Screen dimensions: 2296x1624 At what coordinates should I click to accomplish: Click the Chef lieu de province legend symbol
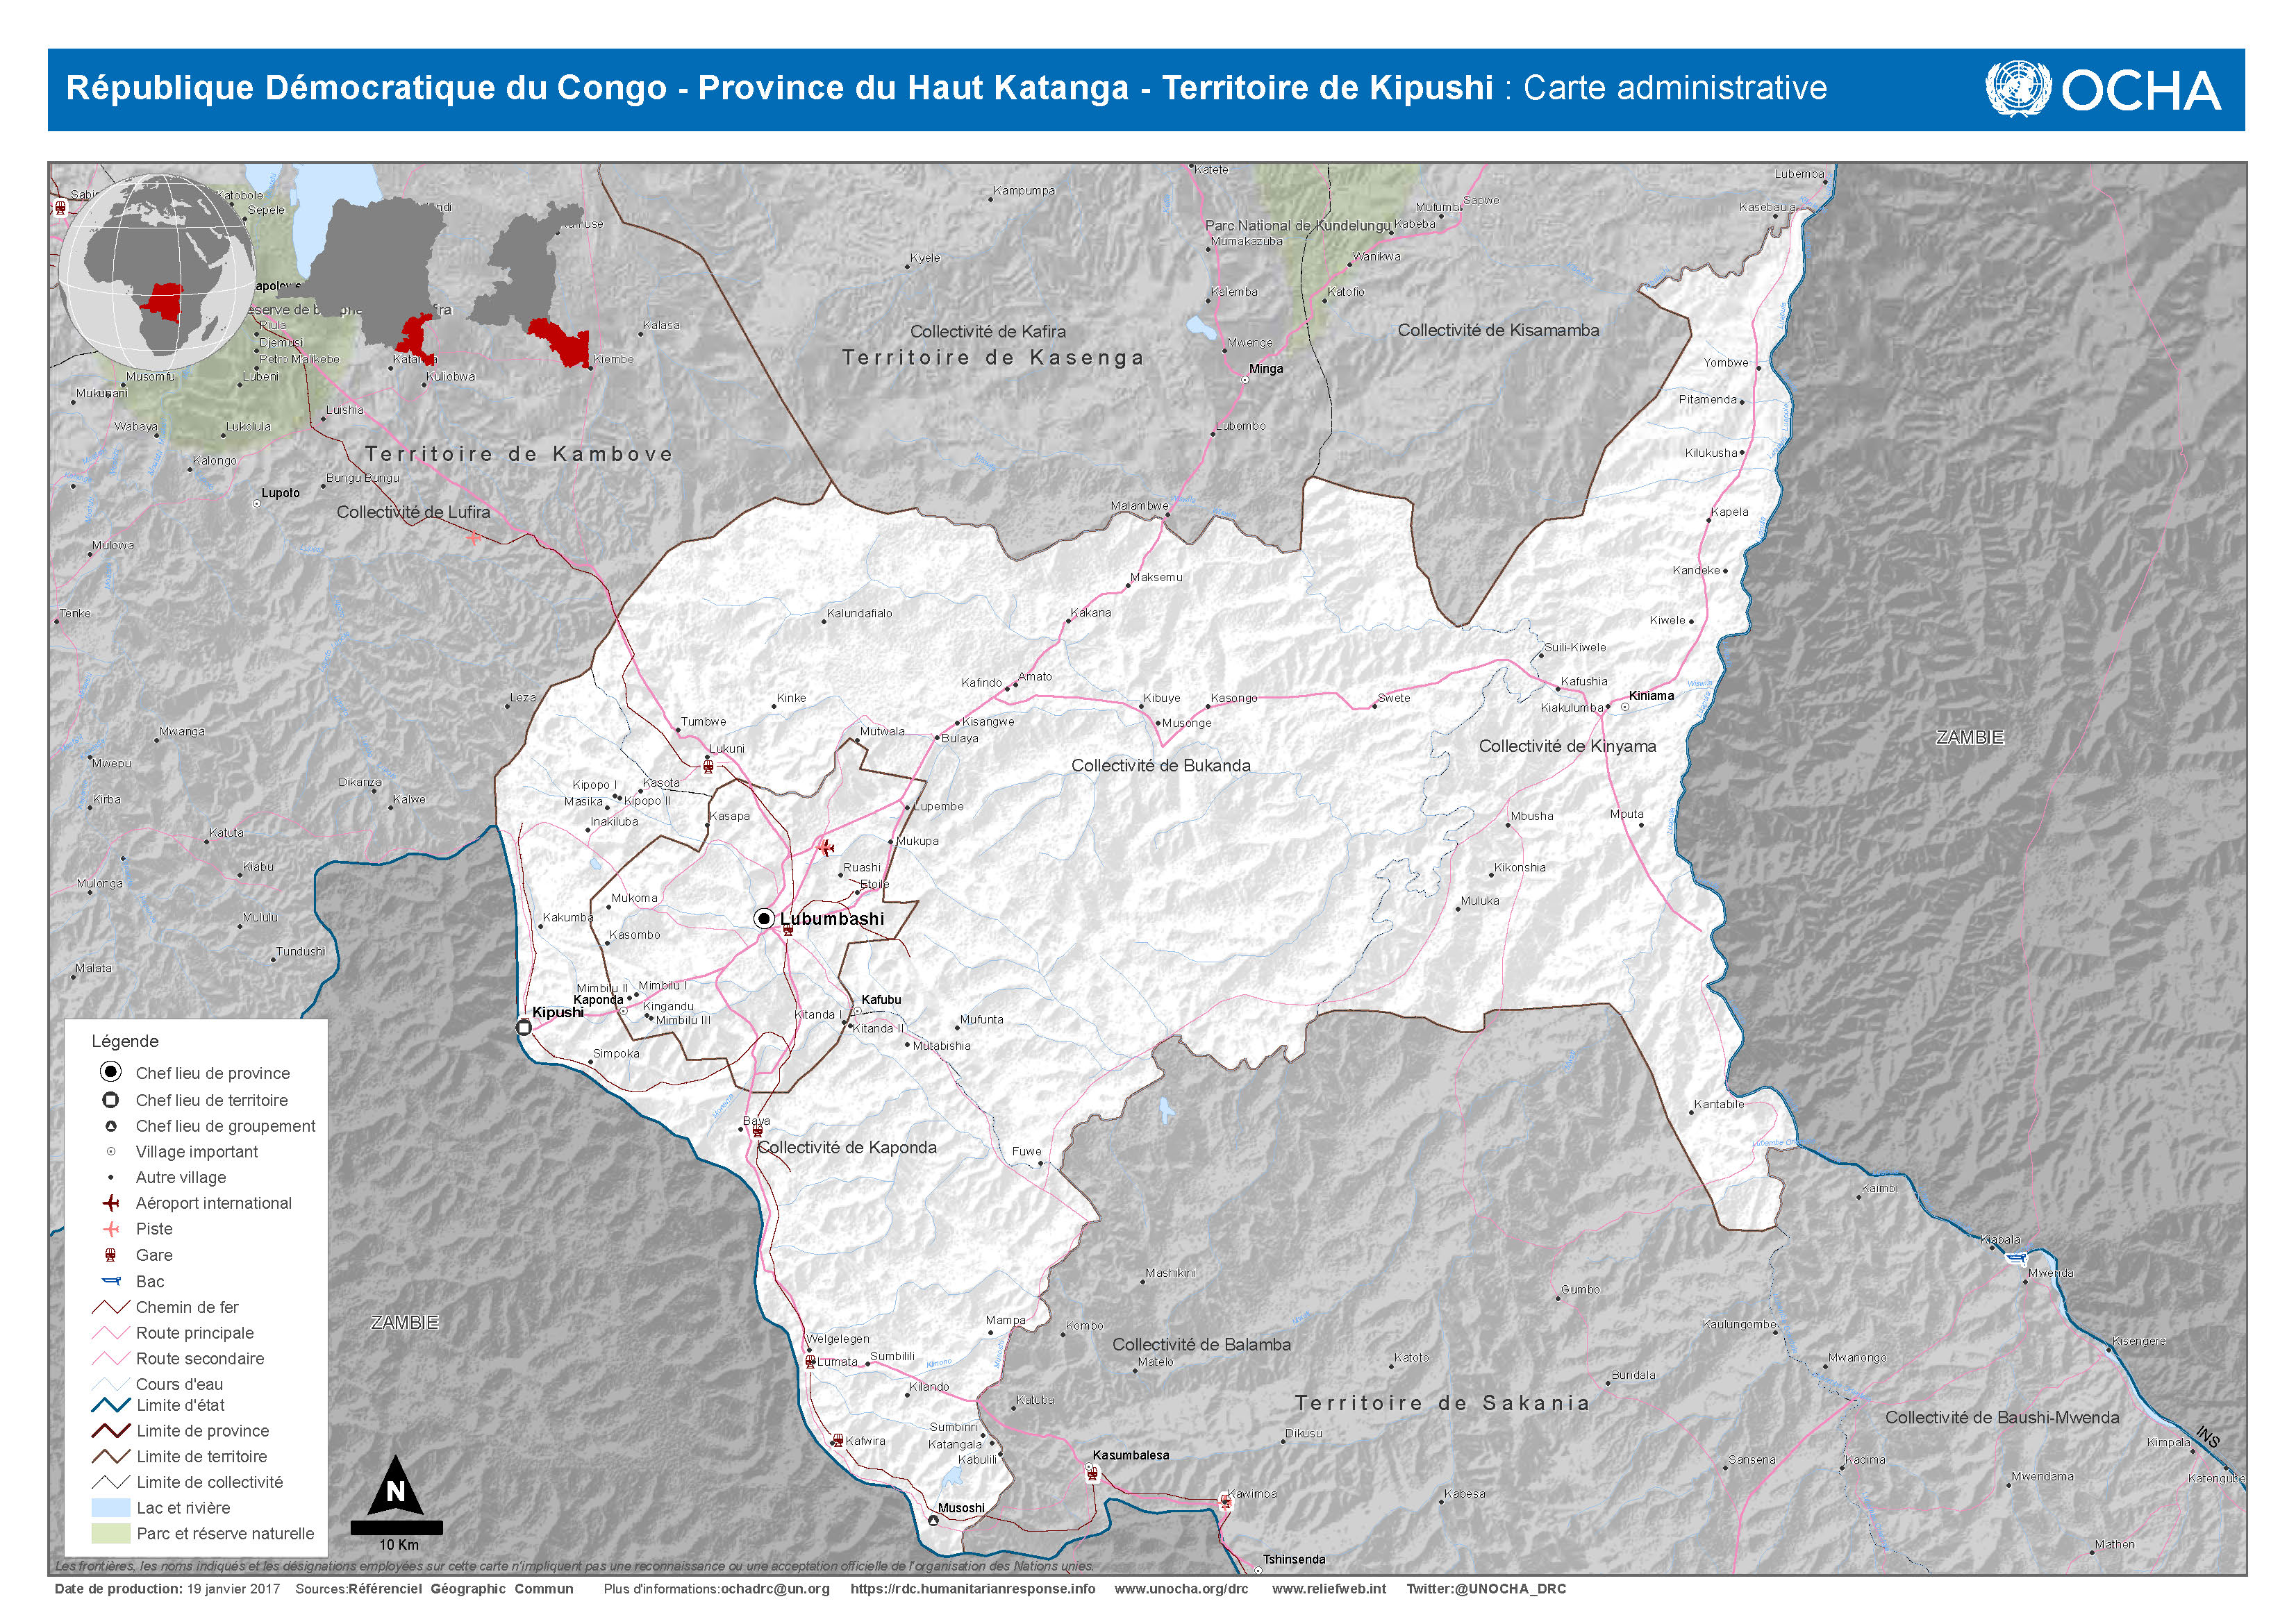click(111, 1072)
